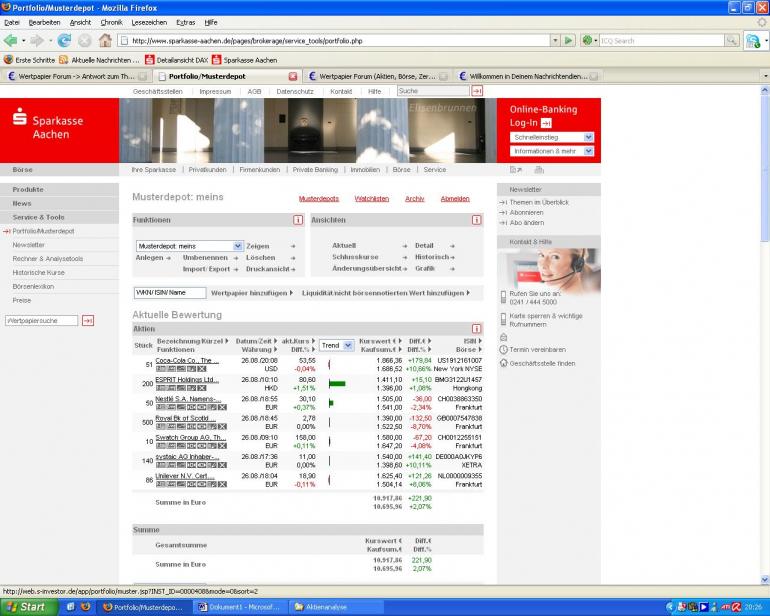Screen dimensions: 770x616
Task: Open Dokument1 Microsoft Word in taskbar
Action: tap(240, 607)
